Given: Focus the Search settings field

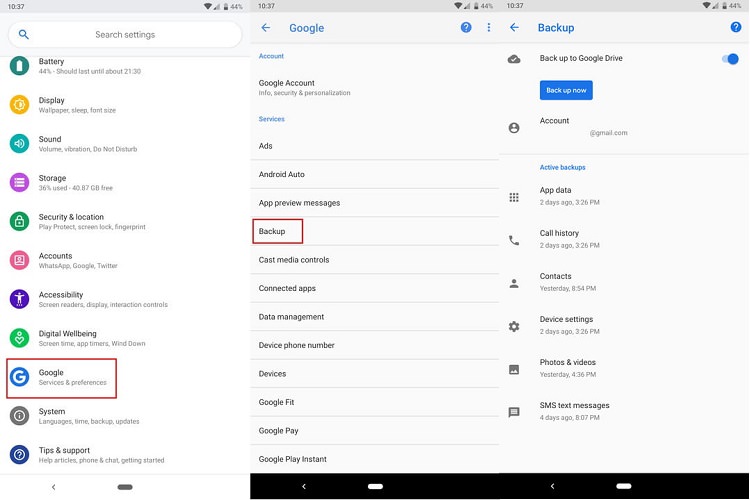Looking at the screenshot, I should coord(125,34).
